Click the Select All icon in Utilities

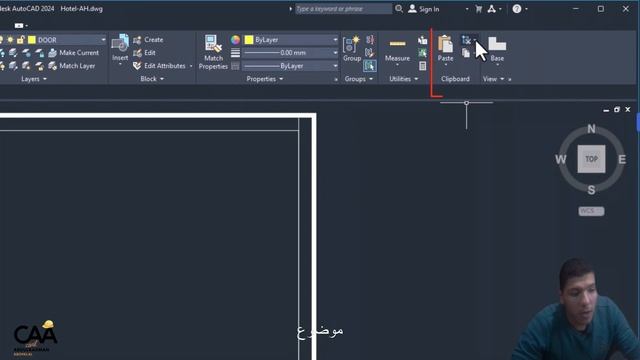click(422, 53)
